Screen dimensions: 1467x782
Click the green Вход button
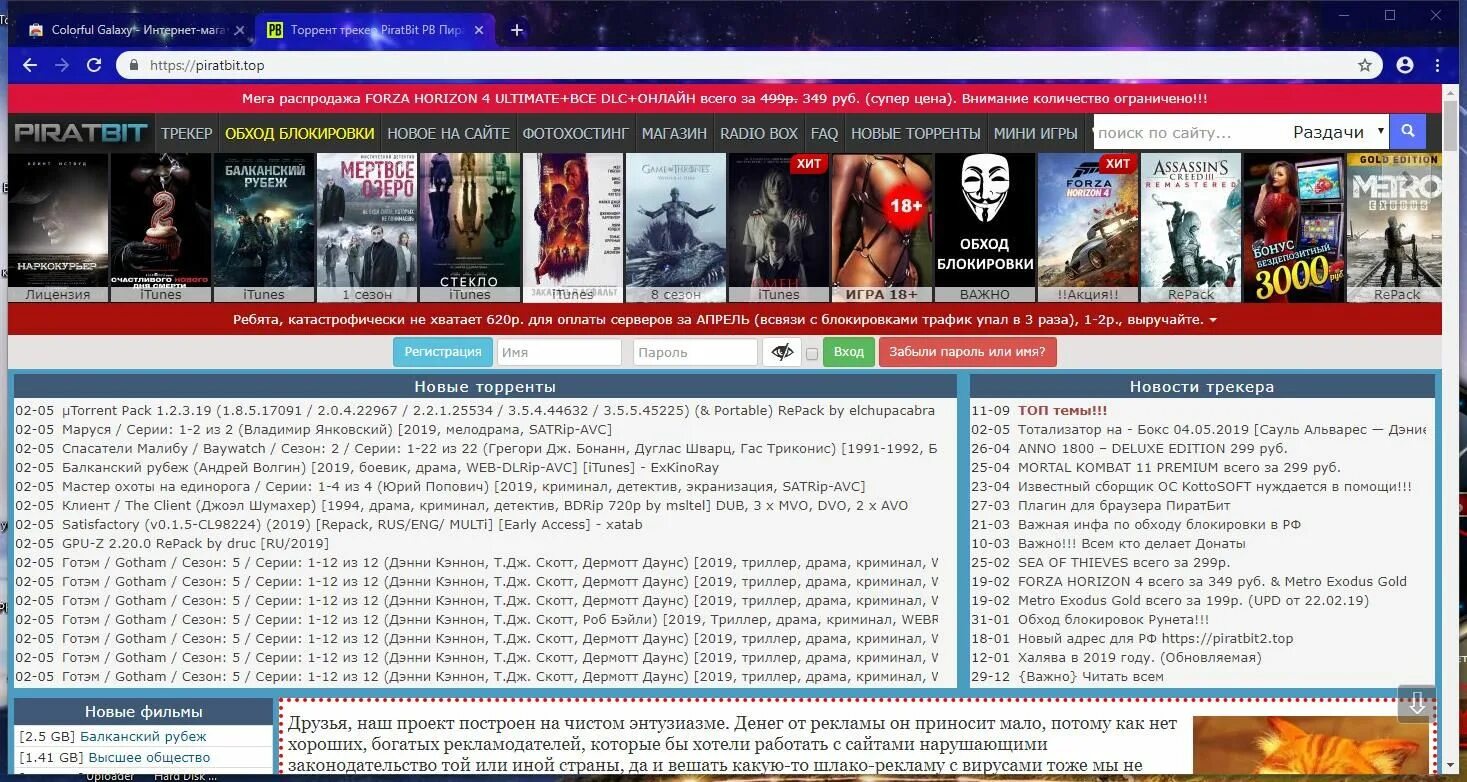pyautogui.click(x=849, y=352)
